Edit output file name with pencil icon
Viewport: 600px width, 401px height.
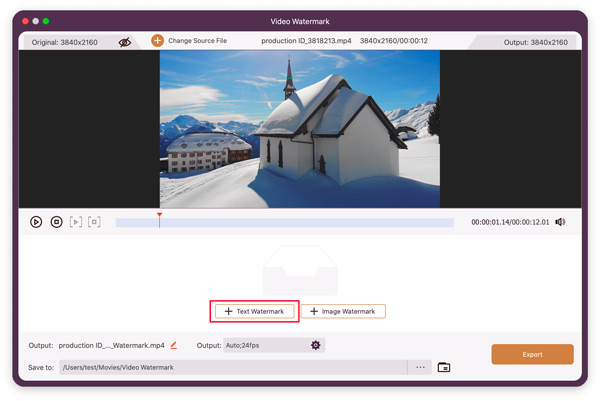coord(174,345)
